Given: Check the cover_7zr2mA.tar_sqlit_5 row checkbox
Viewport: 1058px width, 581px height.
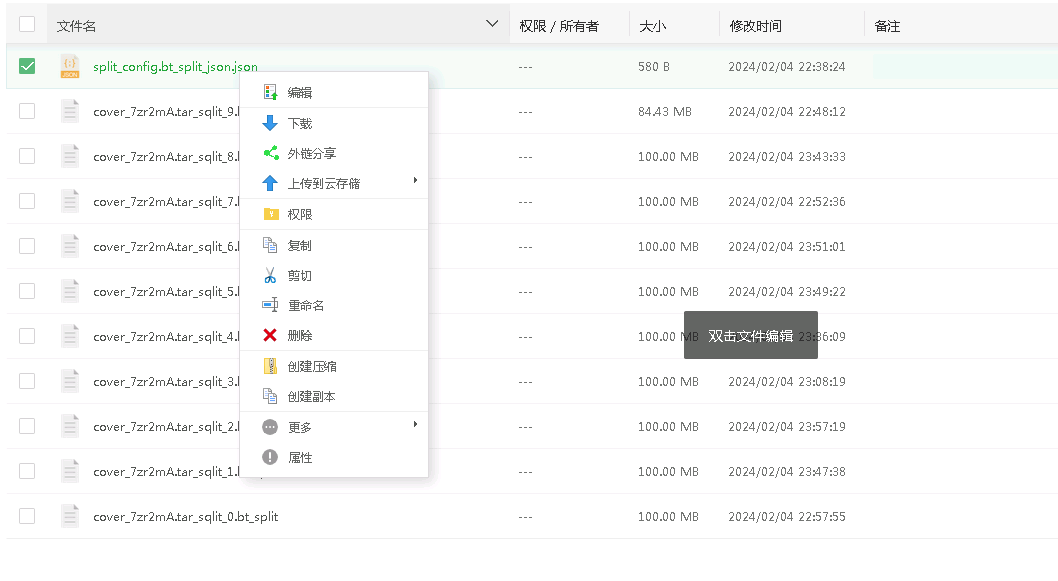Looking at the screenshot, I should click(x=27, y=291).
